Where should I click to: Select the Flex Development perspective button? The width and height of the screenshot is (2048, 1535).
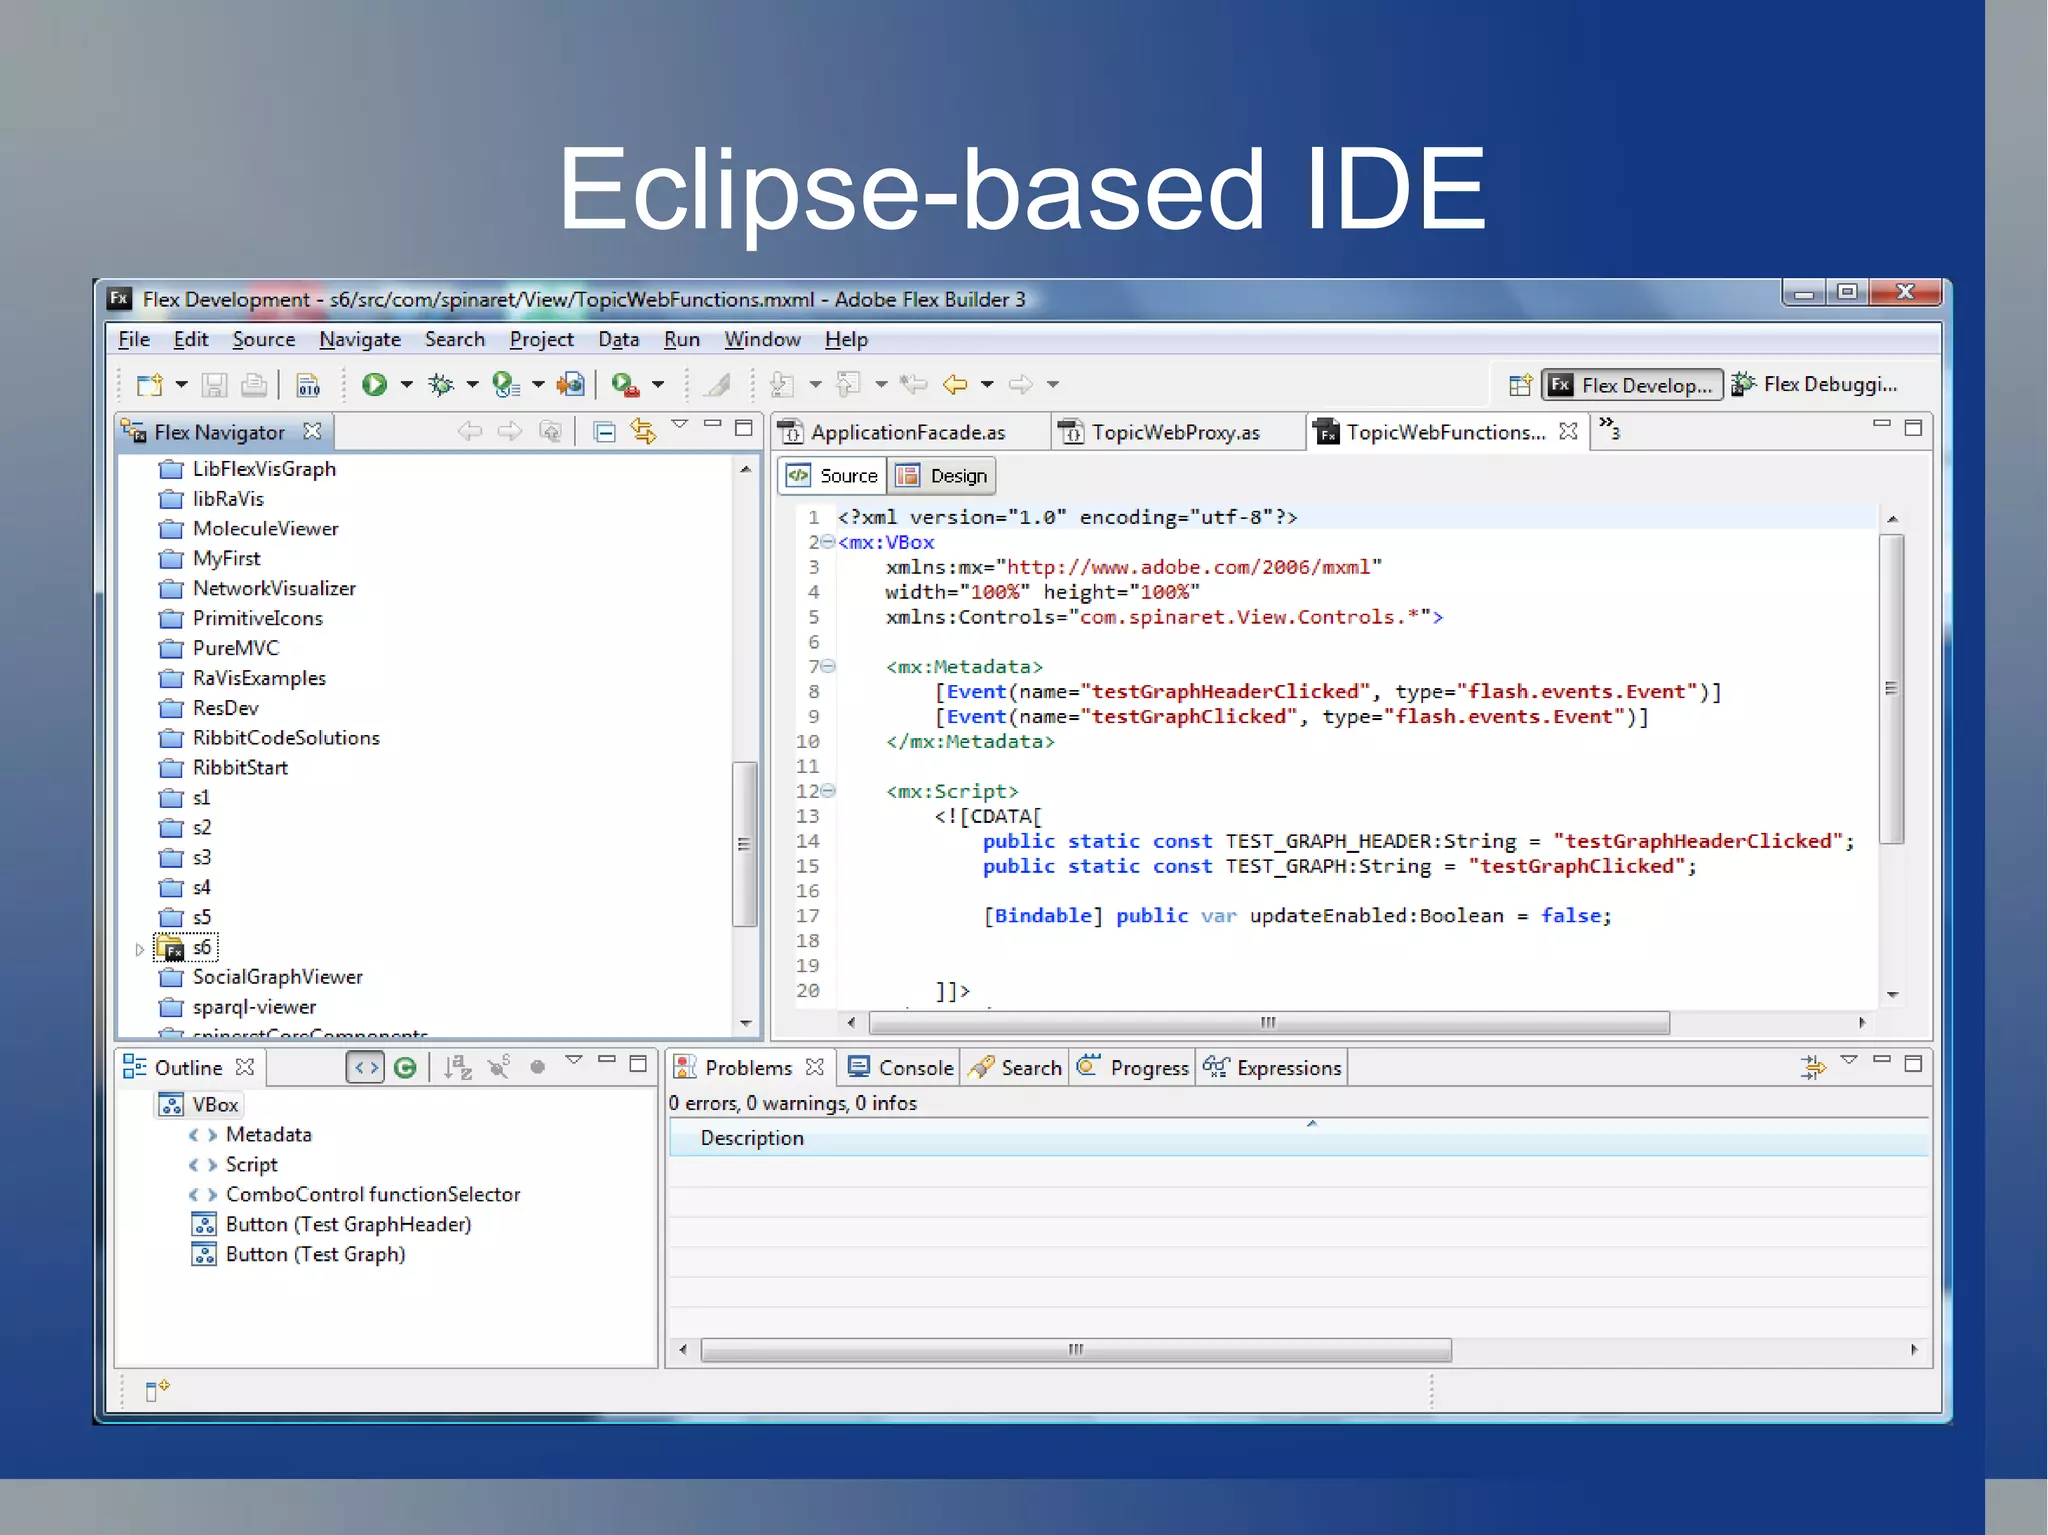pos(1632,385)
